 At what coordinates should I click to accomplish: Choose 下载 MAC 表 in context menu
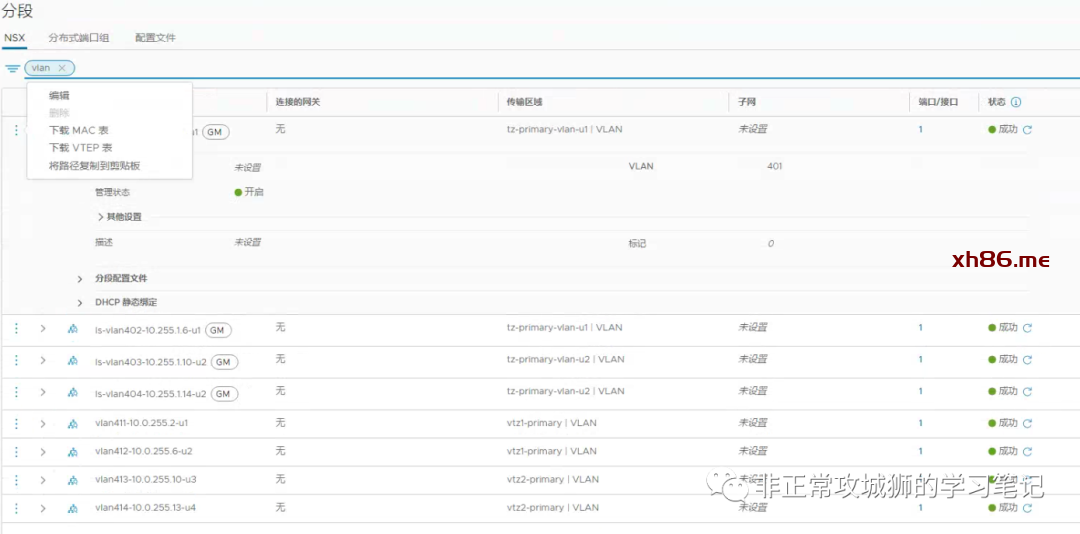pyautogui.click(x=79, y=130)
